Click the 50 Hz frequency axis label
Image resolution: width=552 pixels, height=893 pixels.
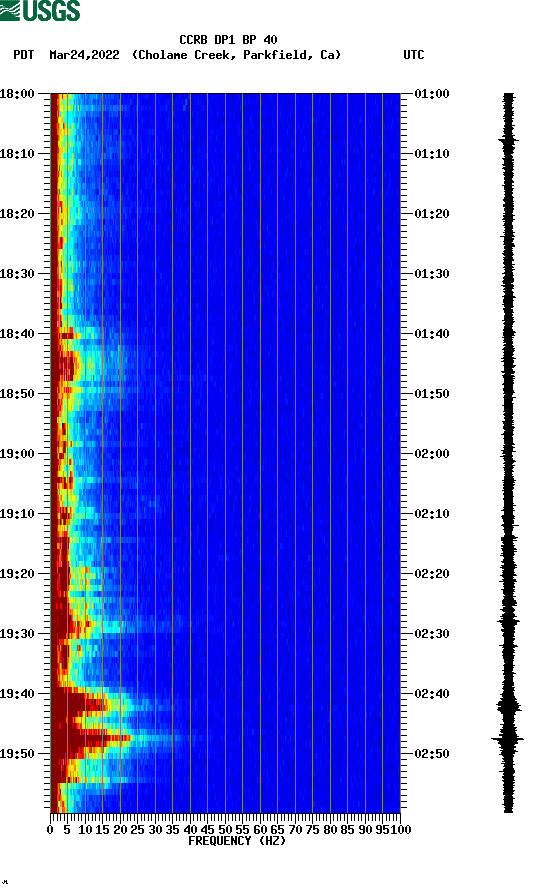point(225,830)
